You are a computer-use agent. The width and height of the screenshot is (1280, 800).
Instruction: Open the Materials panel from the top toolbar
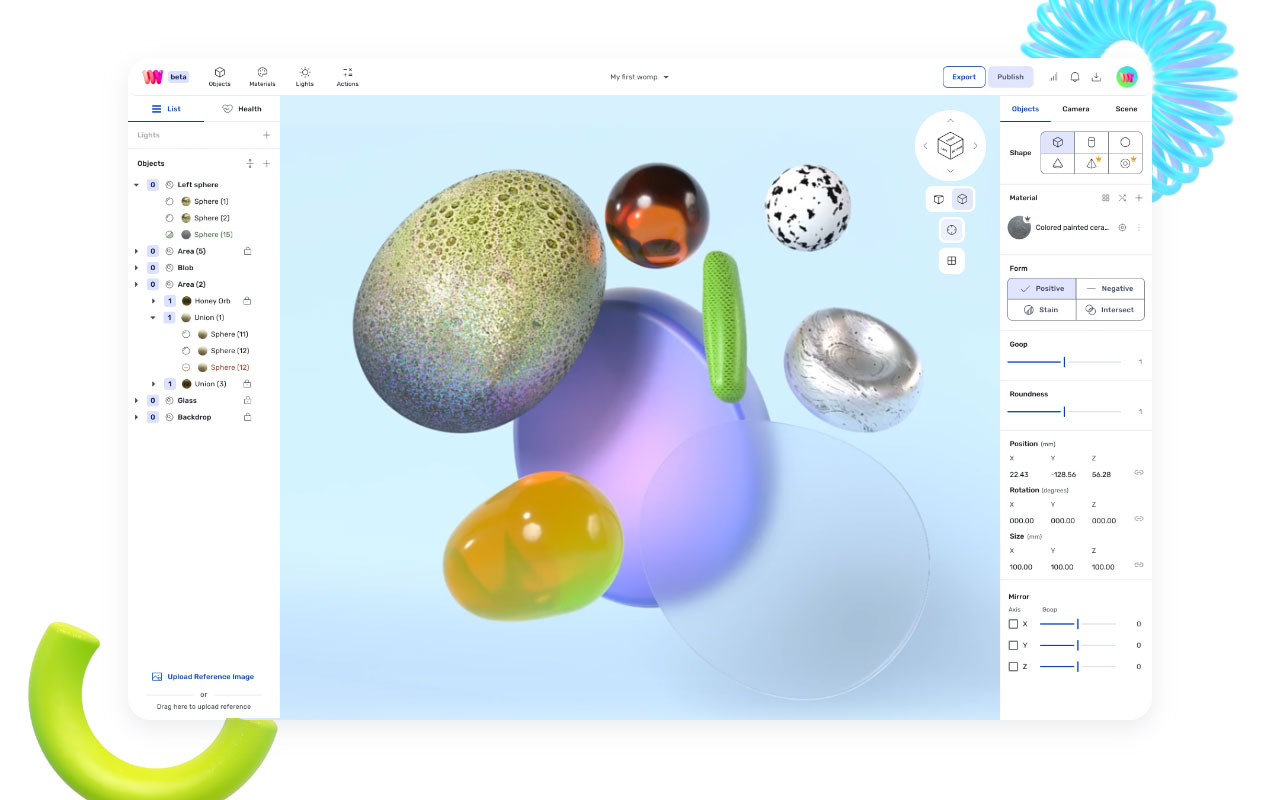262,76
